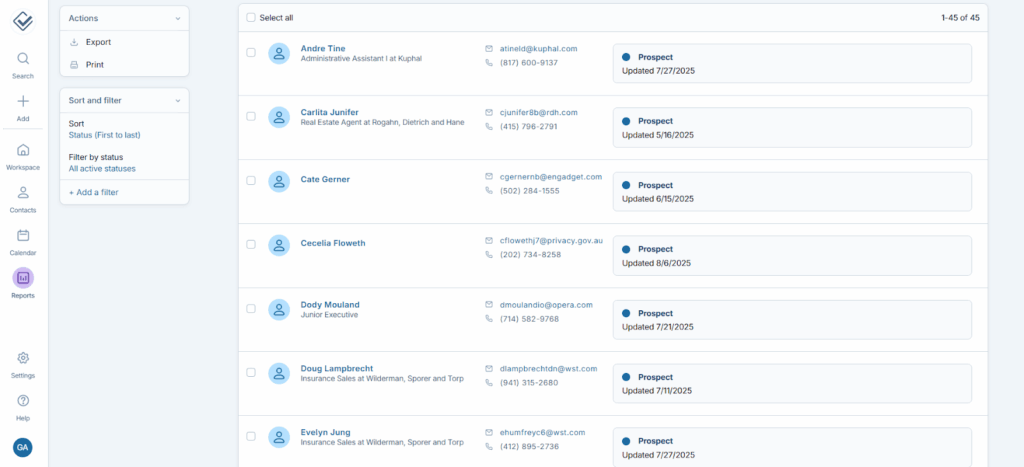Screen dimensions: 1024x467
Task: Click the Add plus icon
Action: pos(23,101)
